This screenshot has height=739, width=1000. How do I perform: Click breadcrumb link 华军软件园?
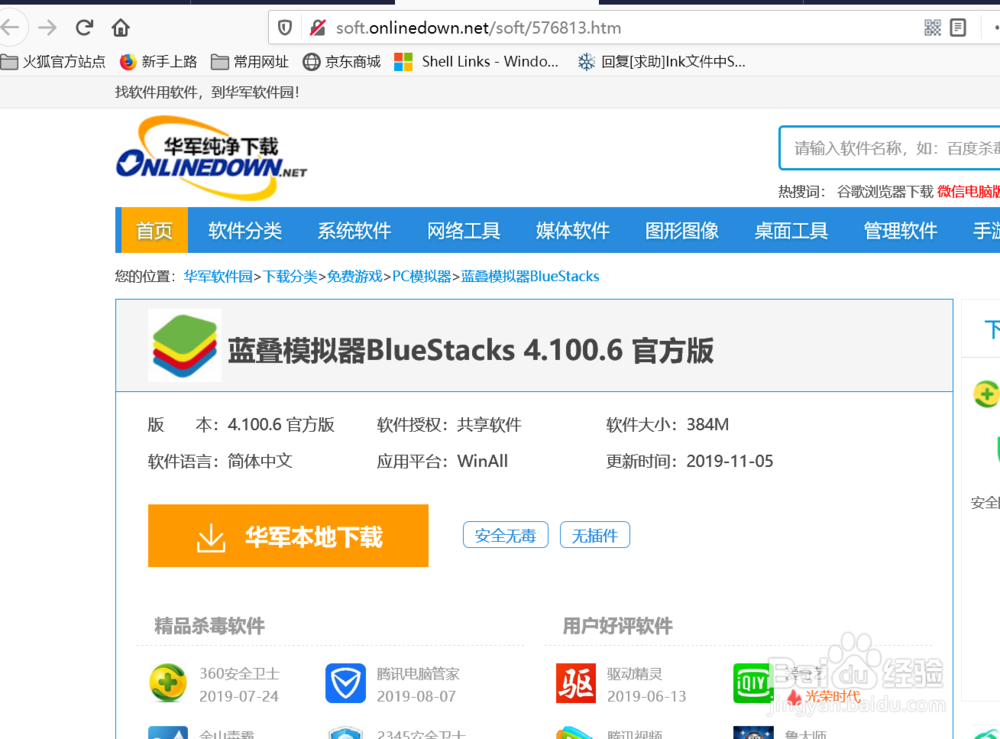click(x=218, y=276)
